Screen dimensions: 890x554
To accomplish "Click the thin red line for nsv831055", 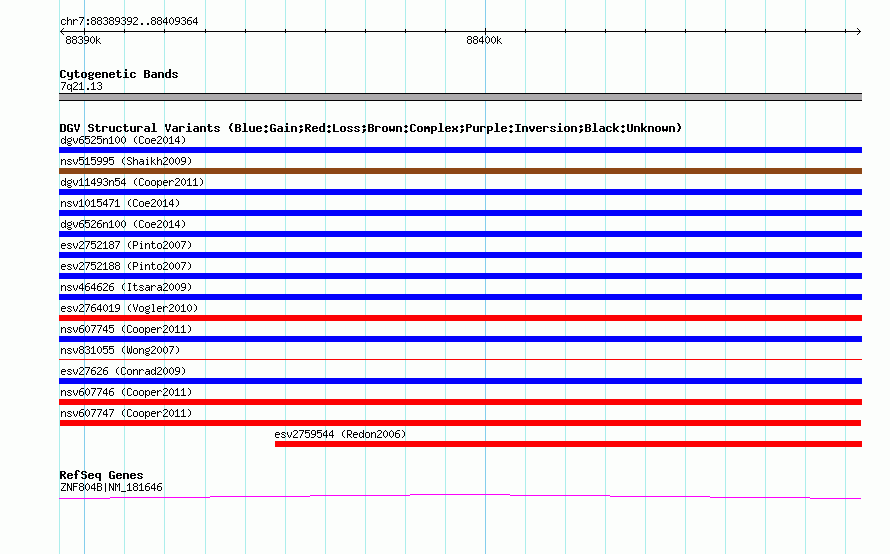I will 460,359.
